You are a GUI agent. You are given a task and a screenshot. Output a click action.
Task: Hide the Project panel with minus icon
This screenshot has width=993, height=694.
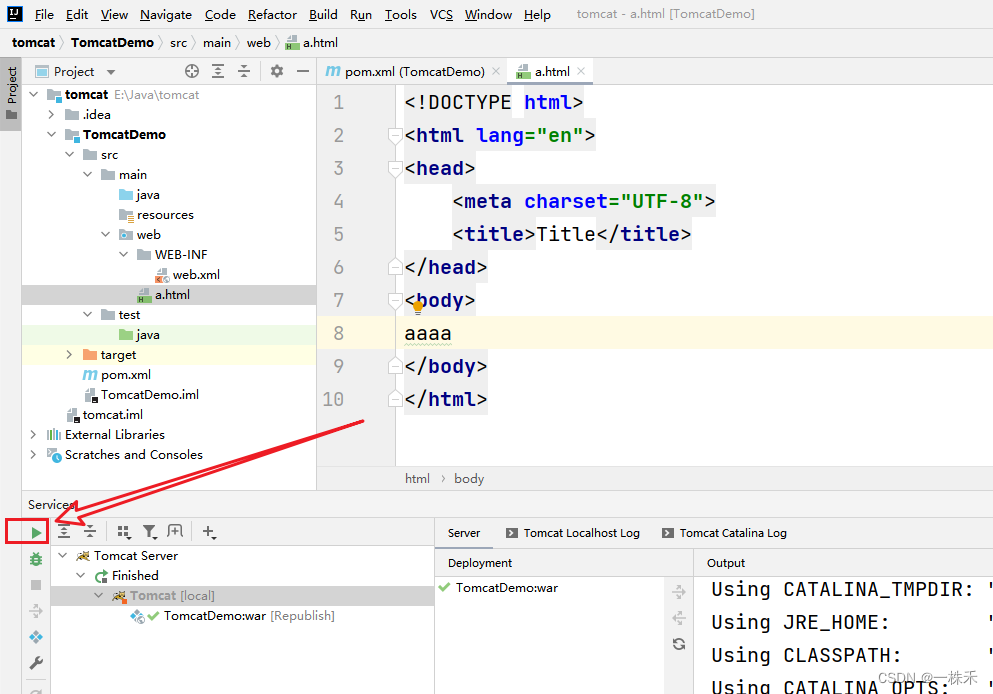(x=303, y=72)
